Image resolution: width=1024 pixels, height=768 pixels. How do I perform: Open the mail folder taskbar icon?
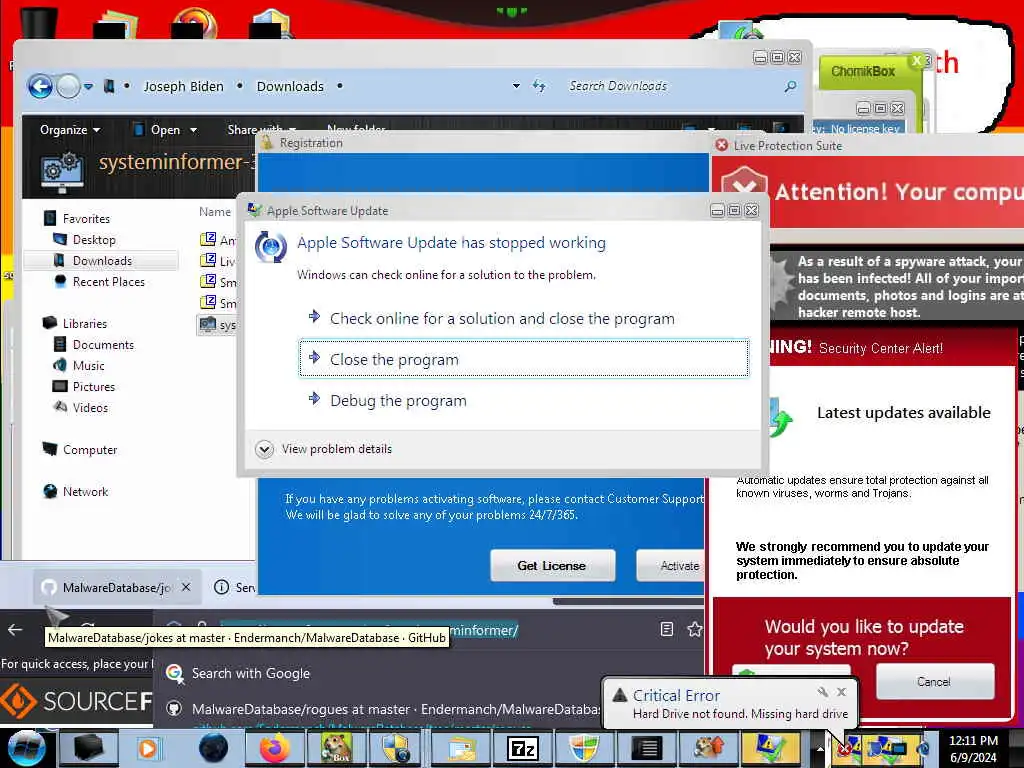point(462,748)
